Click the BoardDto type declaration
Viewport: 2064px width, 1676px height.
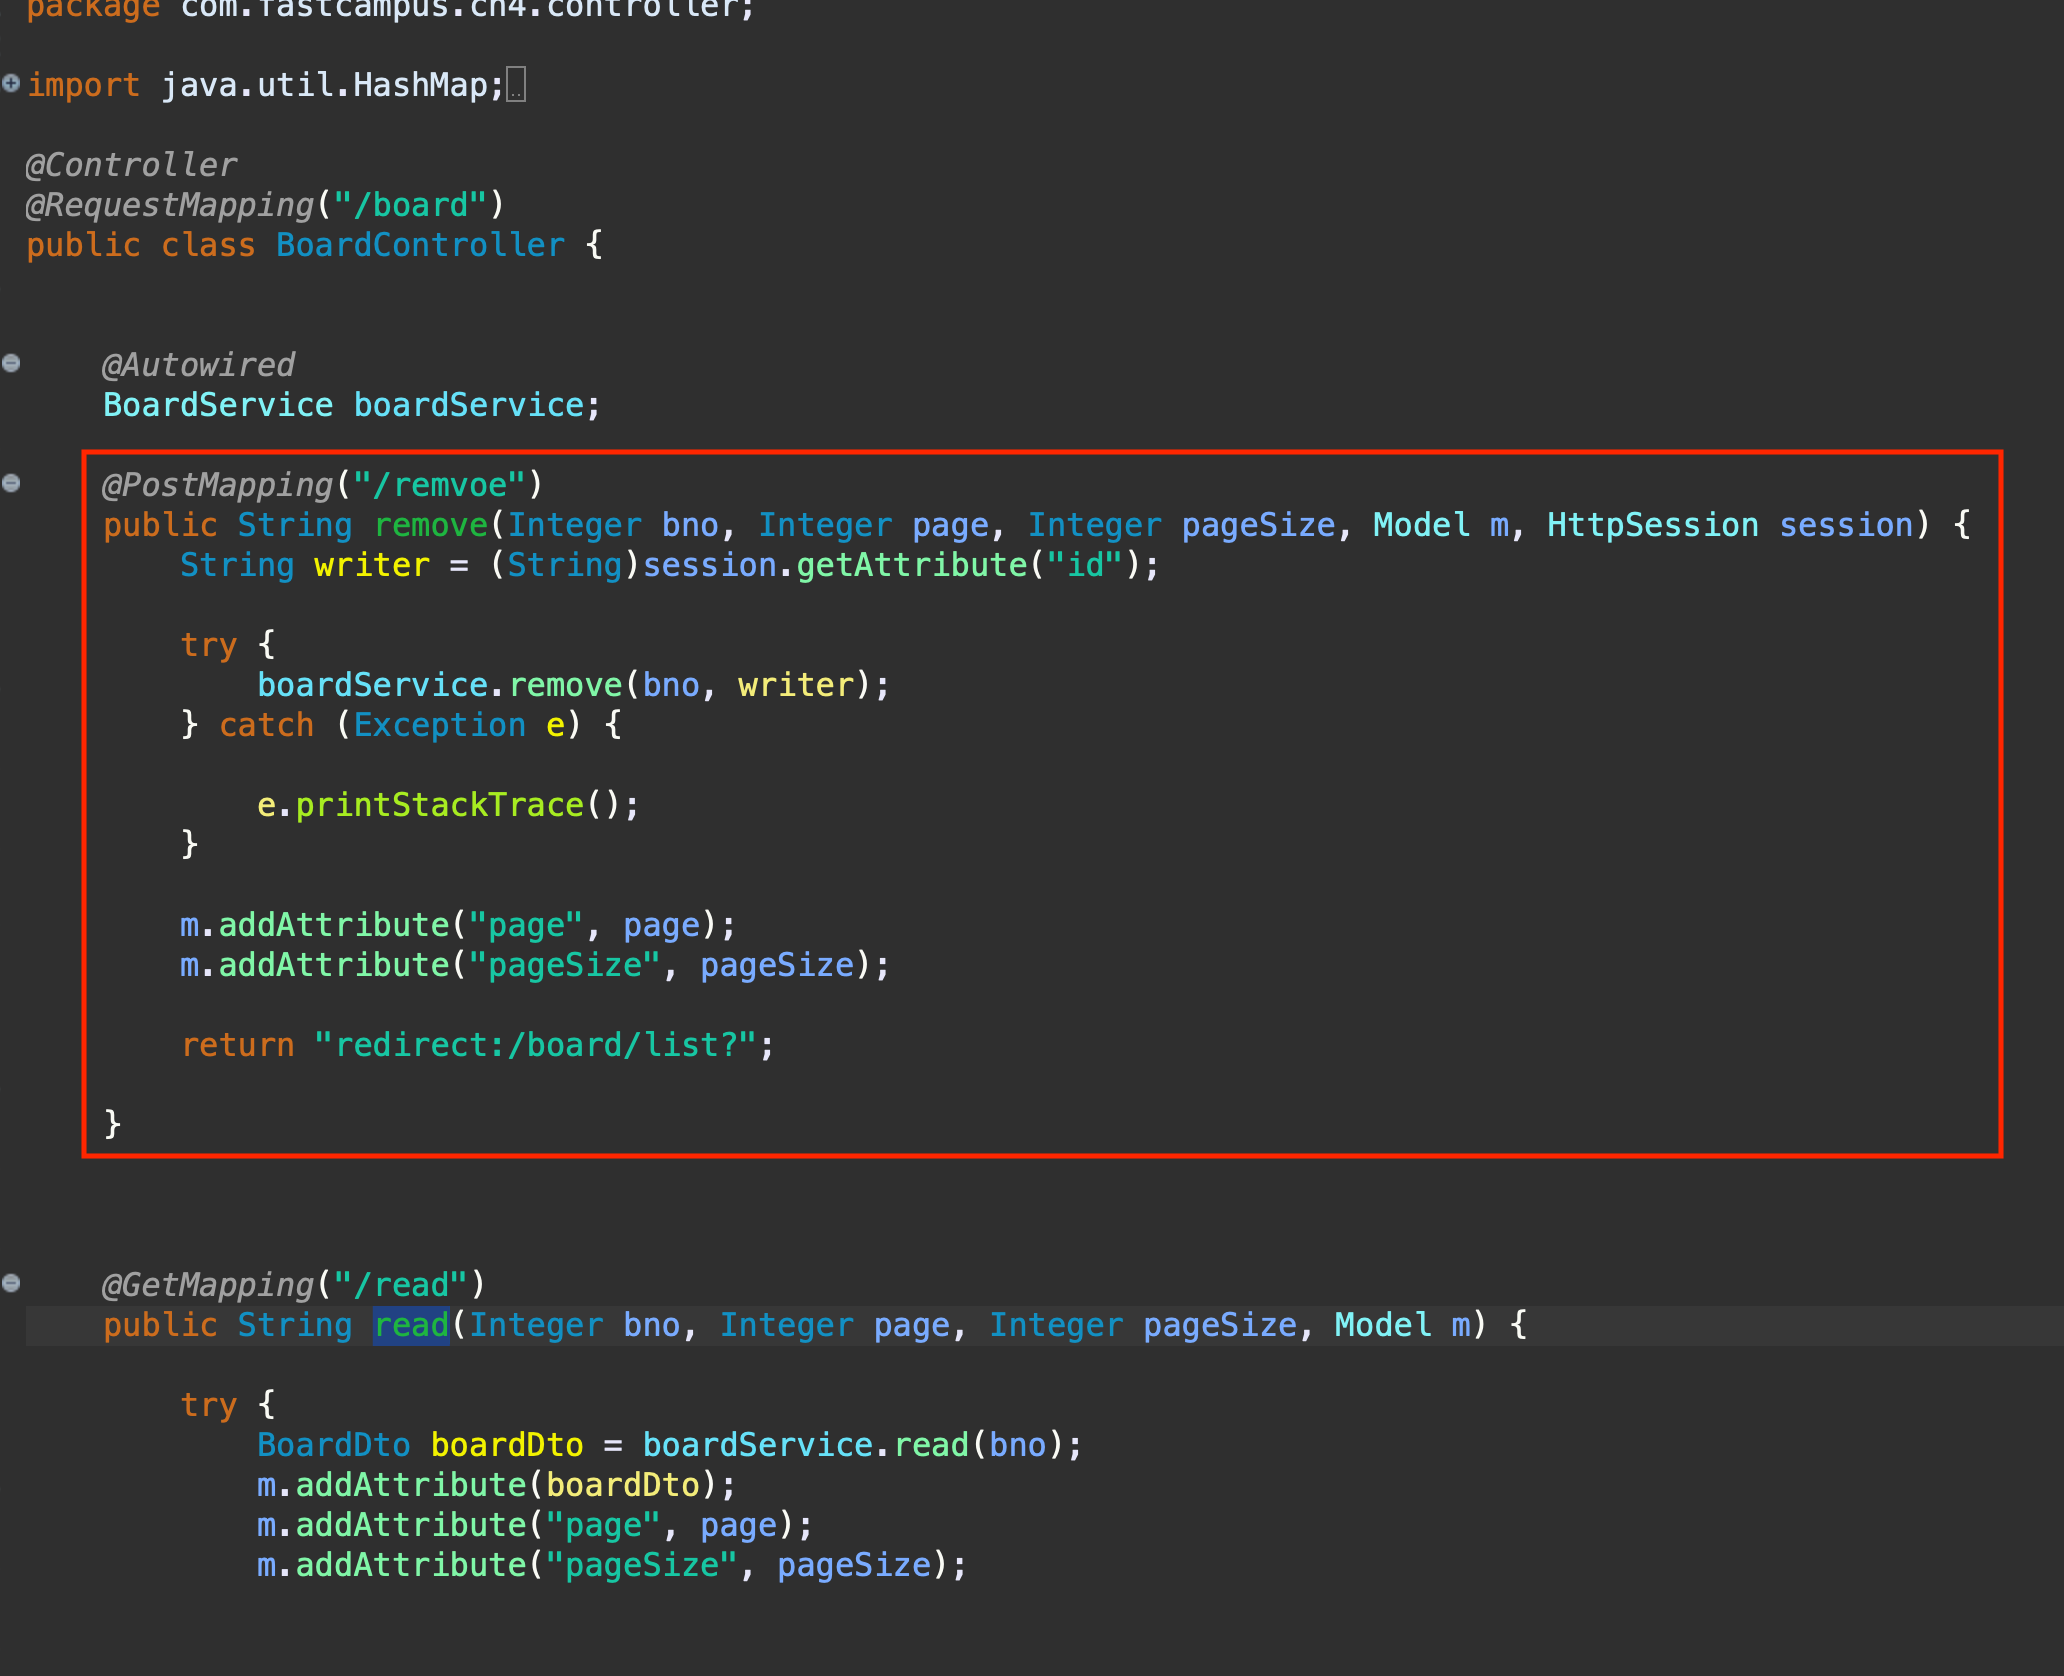(x=333, y=1445)
